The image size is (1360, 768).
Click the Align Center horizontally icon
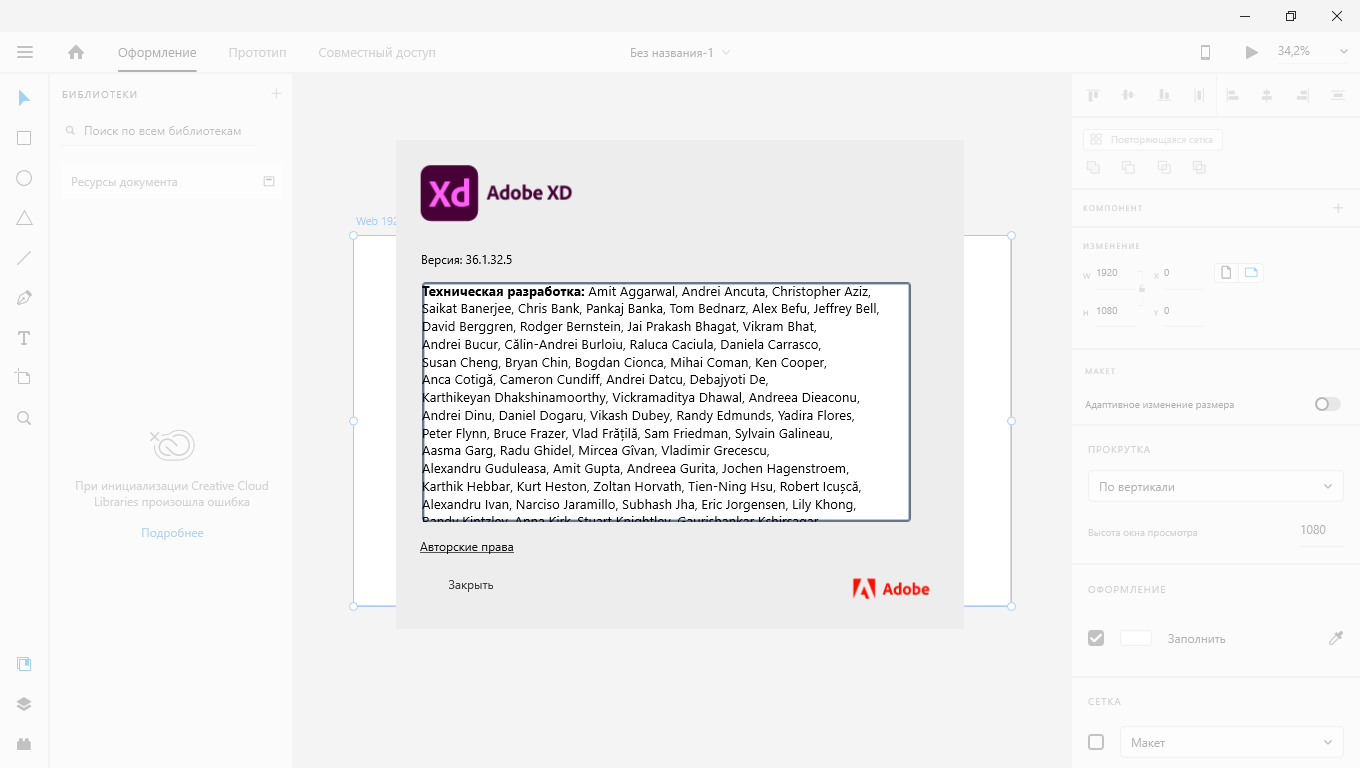click(x=1267, y=95)
